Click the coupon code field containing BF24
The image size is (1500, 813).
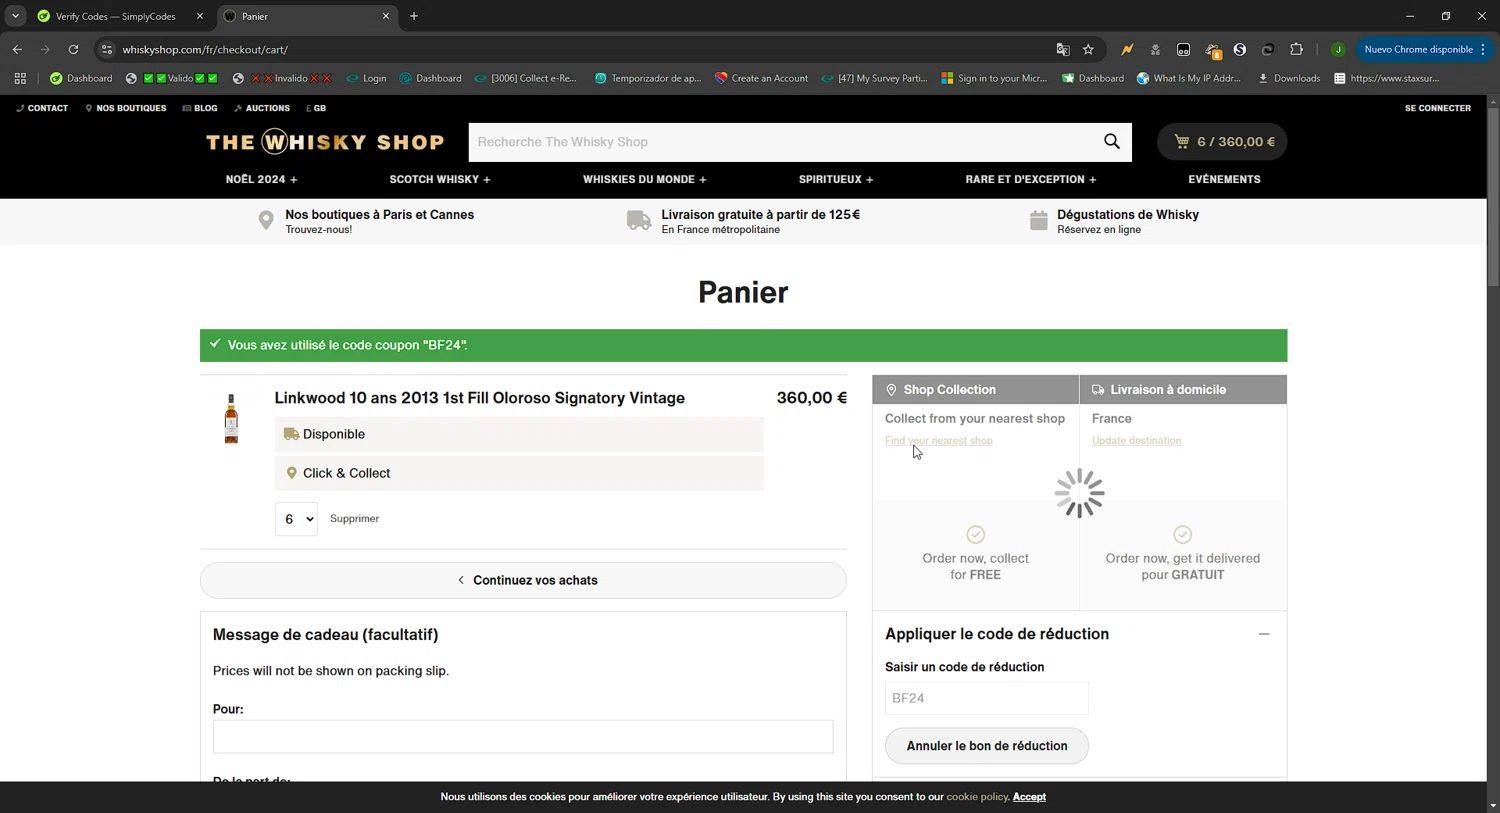(x=987, y=698)
